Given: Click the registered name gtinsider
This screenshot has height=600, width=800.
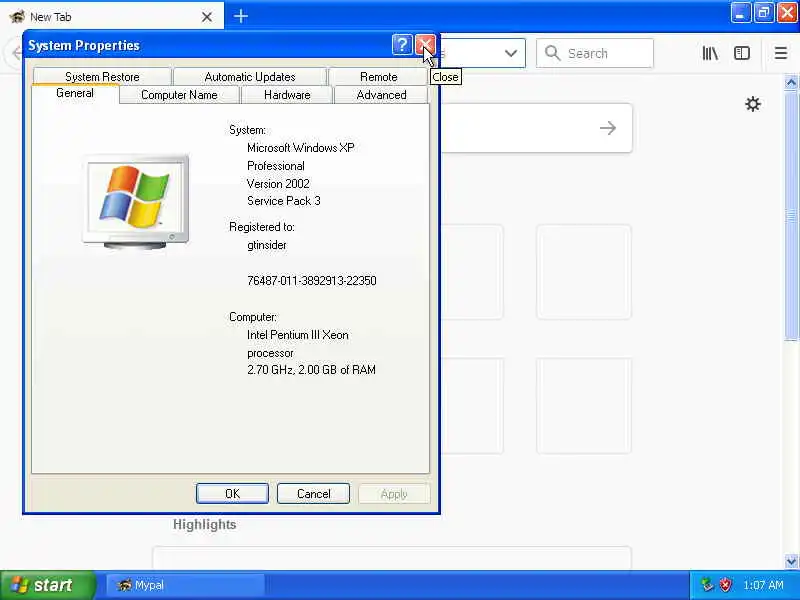Looking at the screenshot, I should 267,245.
